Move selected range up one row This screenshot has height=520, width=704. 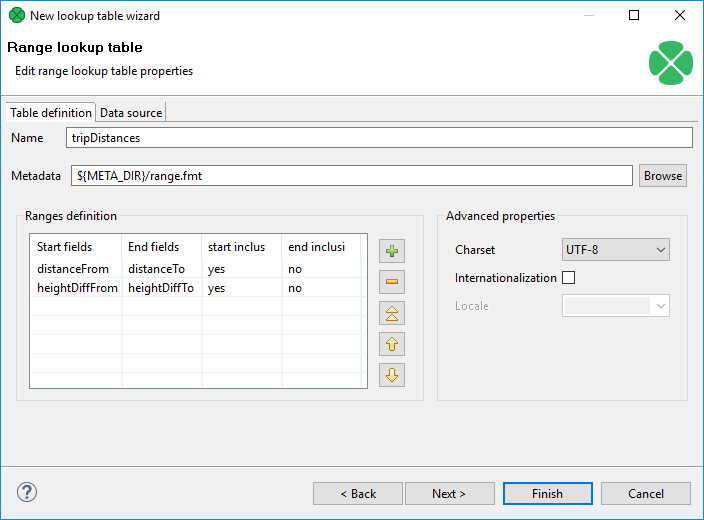pos(392,344)
